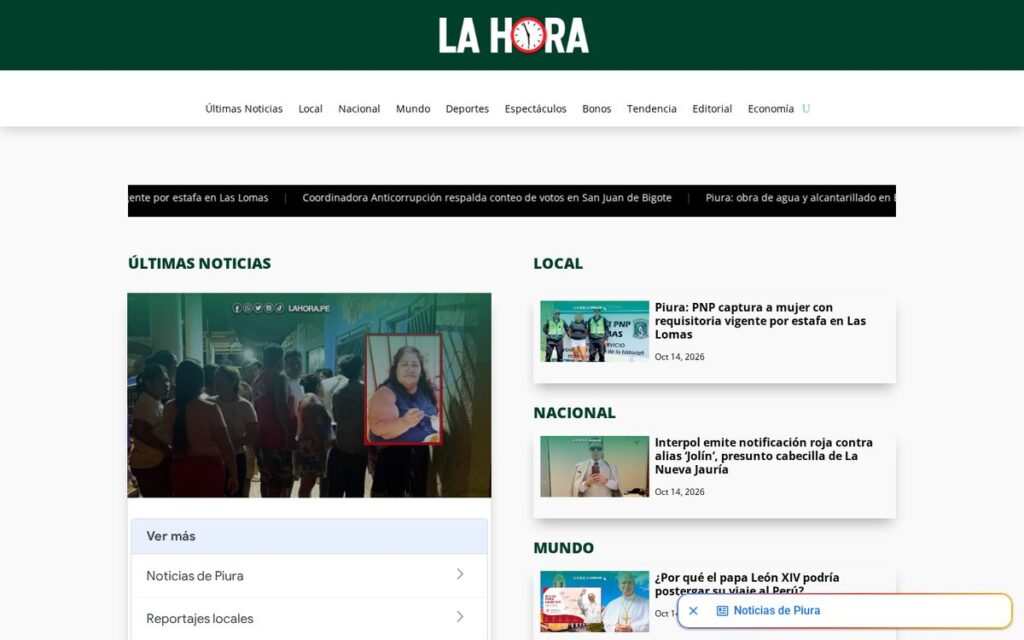Expand Noticias de Piura chevron arrow
The image size is (1024, 640).
click(x=460, y=574)
